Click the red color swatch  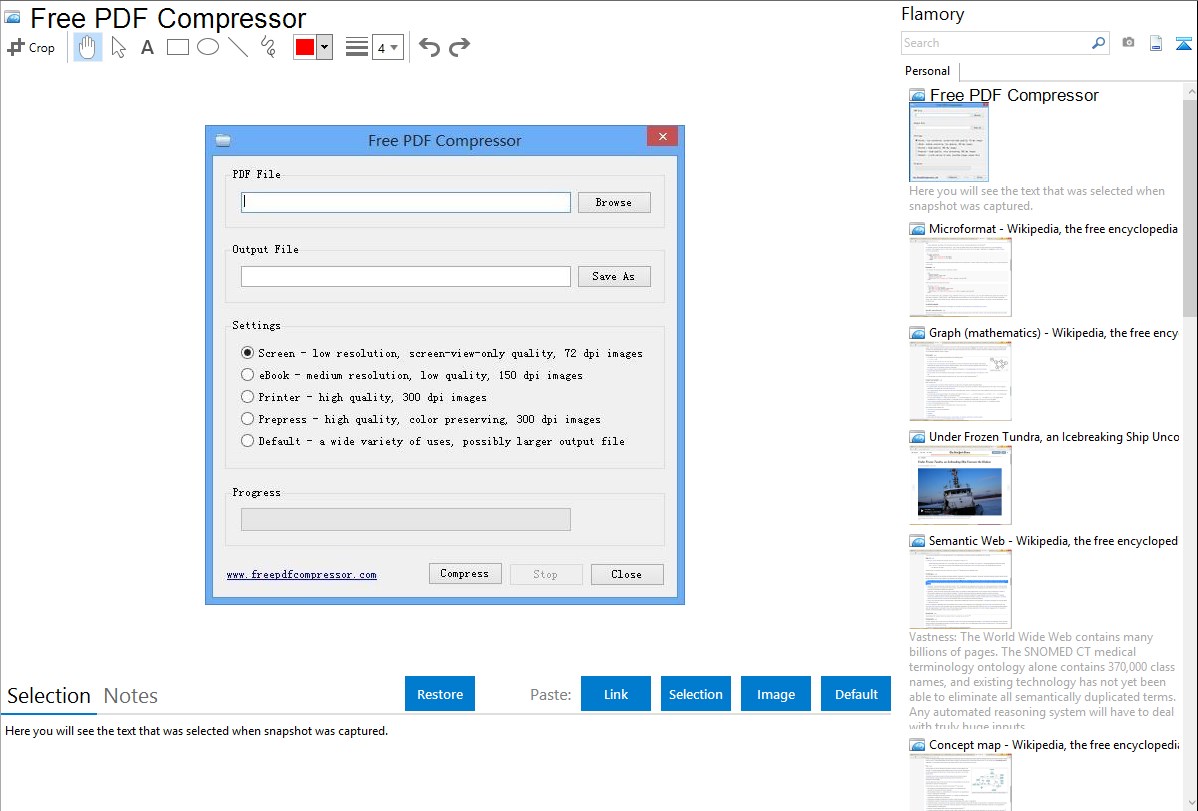305,47
